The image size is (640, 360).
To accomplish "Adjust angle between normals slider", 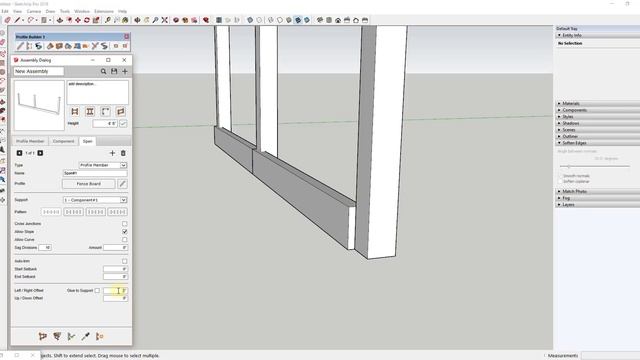I will tap(594, 167).
